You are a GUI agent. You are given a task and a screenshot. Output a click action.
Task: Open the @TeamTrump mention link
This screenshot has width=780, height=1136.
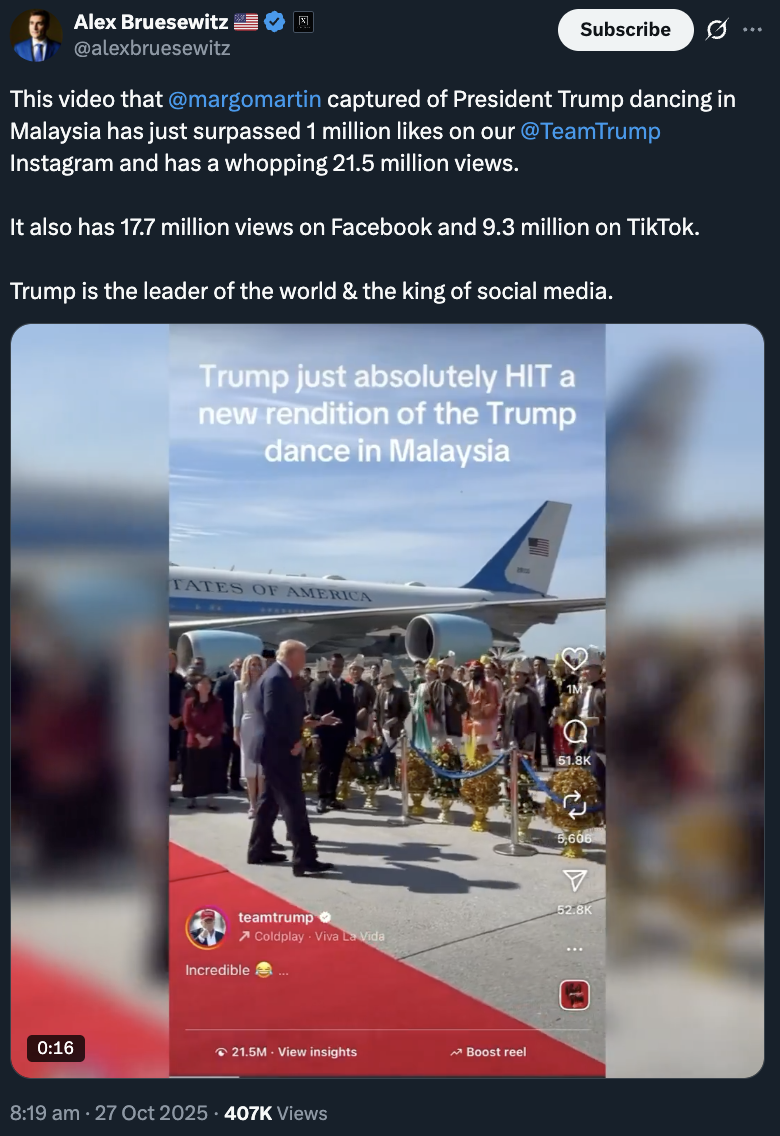tap(590, 131)
